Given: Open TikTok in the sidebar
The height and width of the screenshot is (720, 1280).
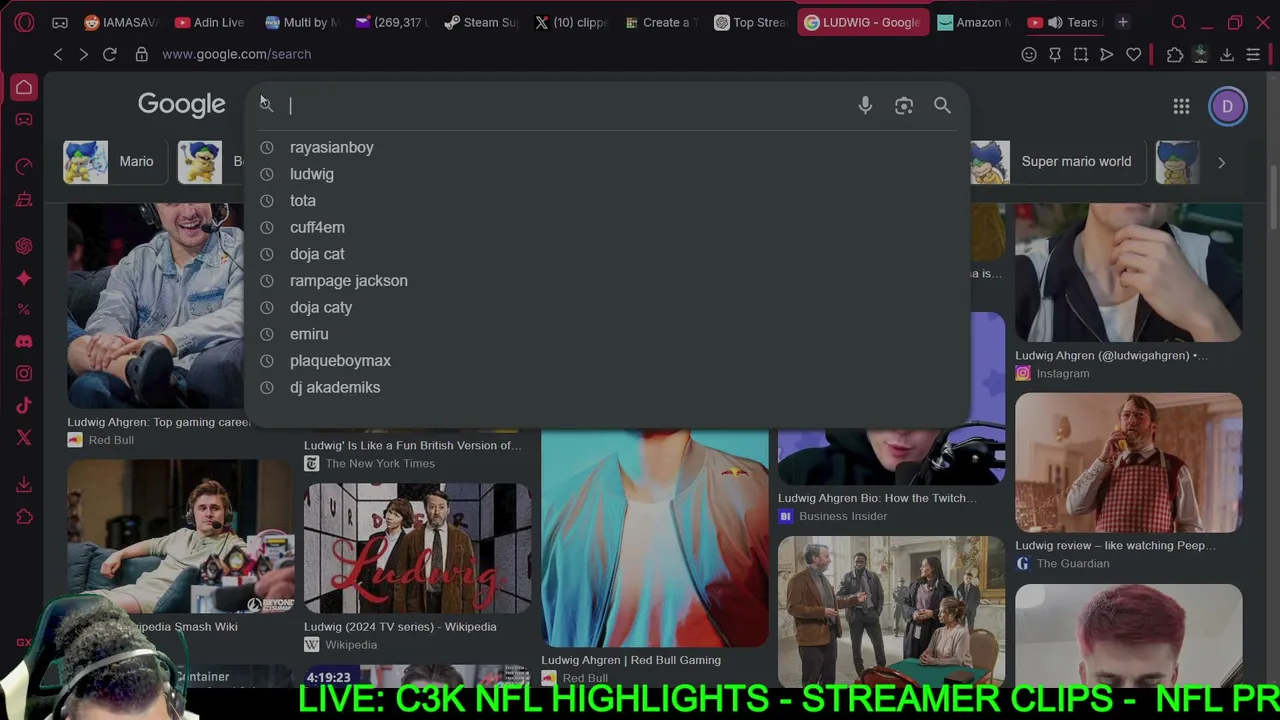Looking at the screenshot, I should [24, 406].
